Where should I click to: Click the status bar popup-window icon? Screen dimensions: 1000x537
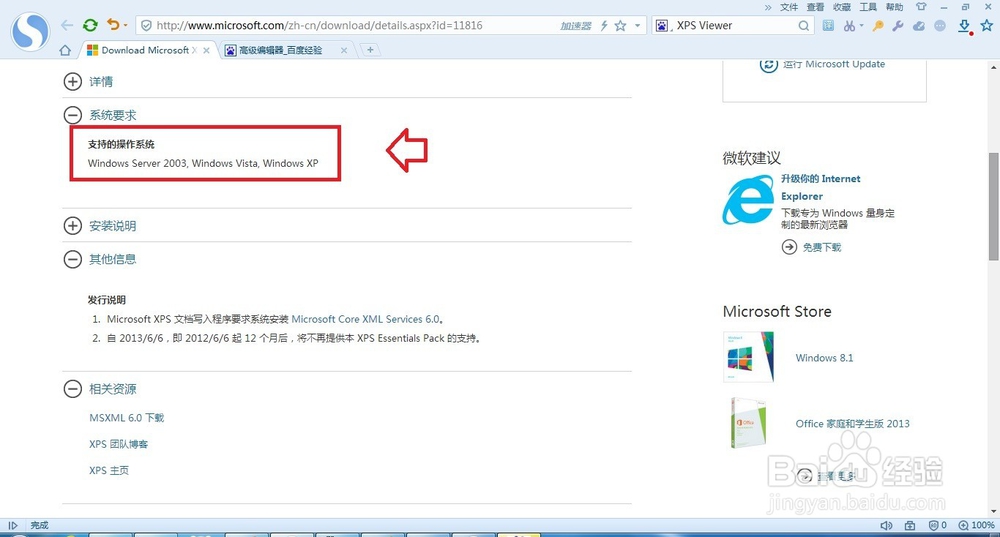pos(910,526)
